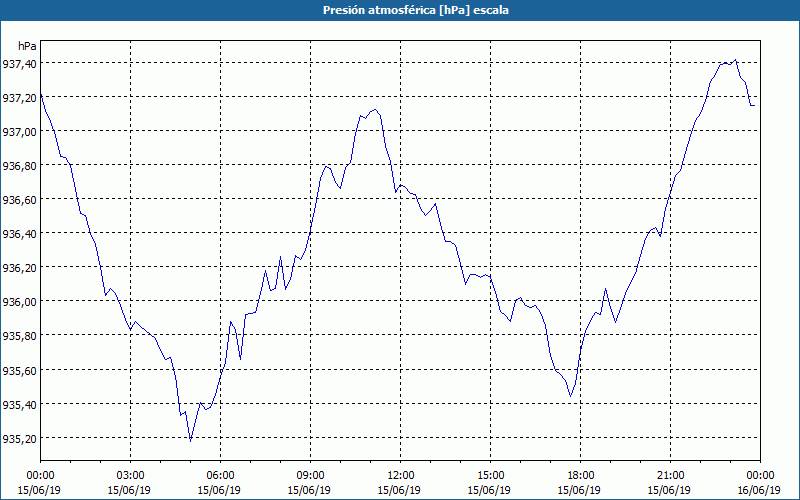Click the curve peak near 11:00
The width and height of the screenshot is (800, 500).
(375, 109)
